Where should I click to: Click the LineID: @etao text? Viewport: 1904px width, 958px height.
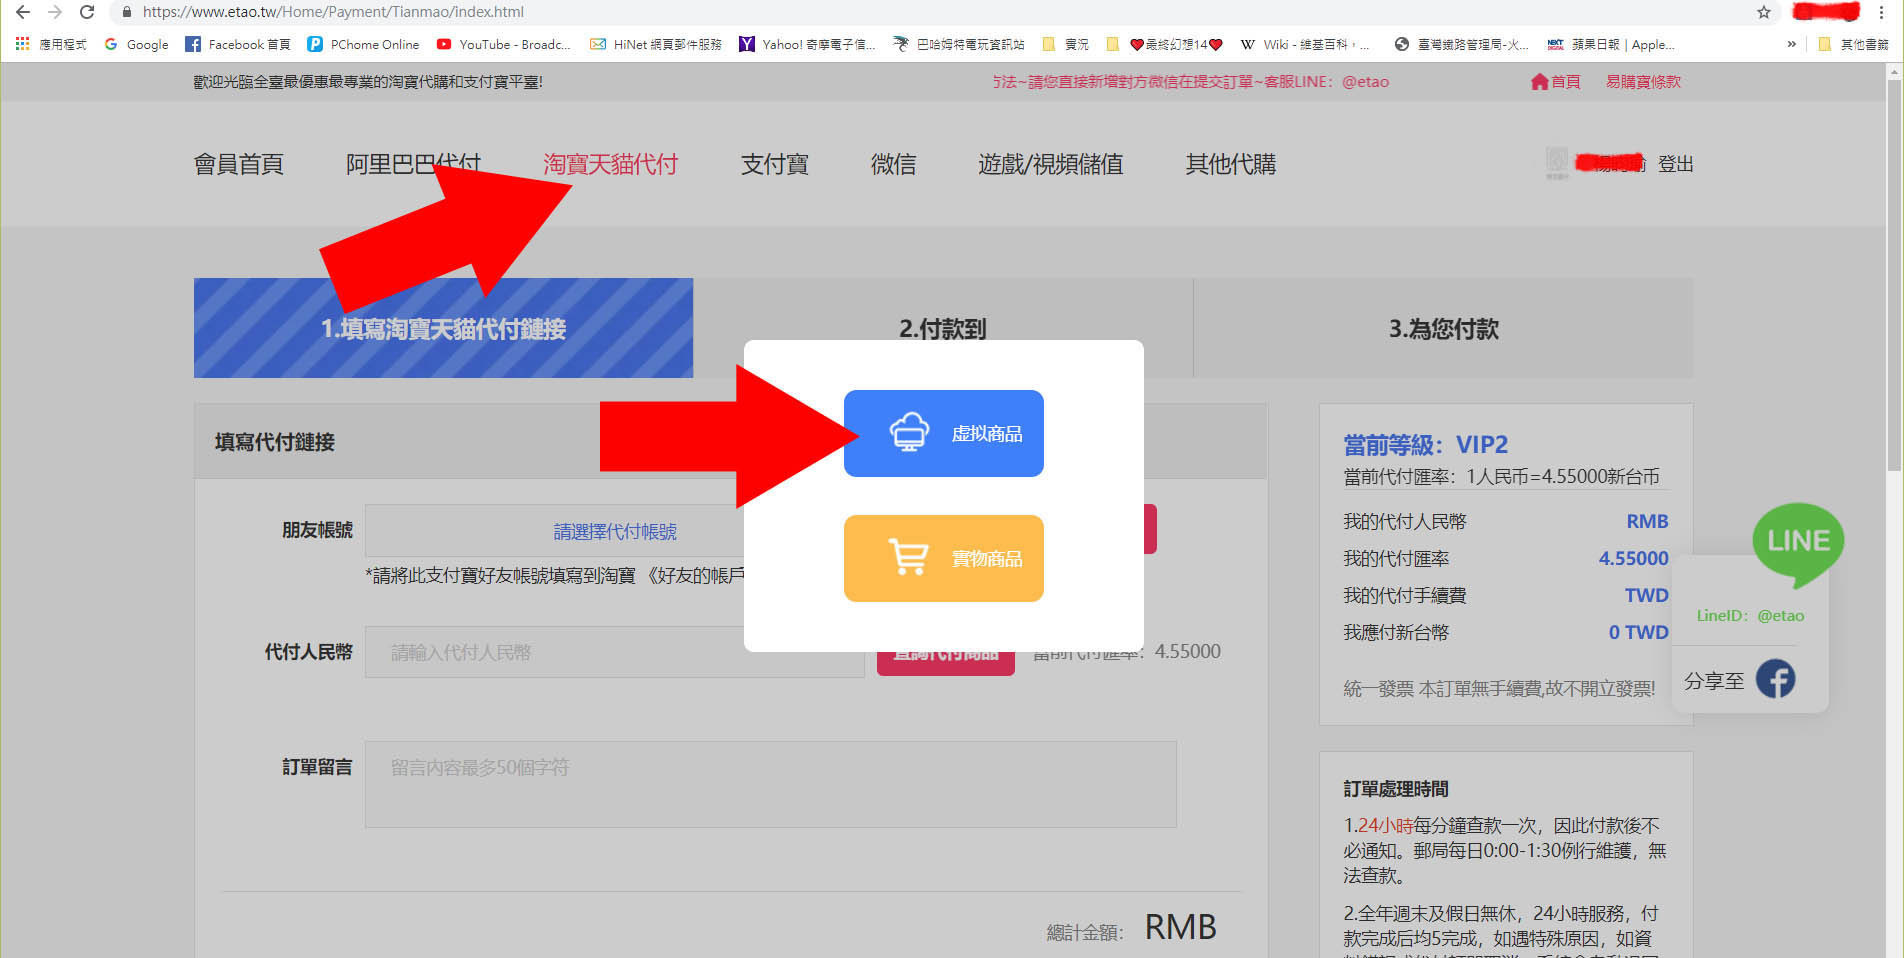click(x=1750, y=616)
